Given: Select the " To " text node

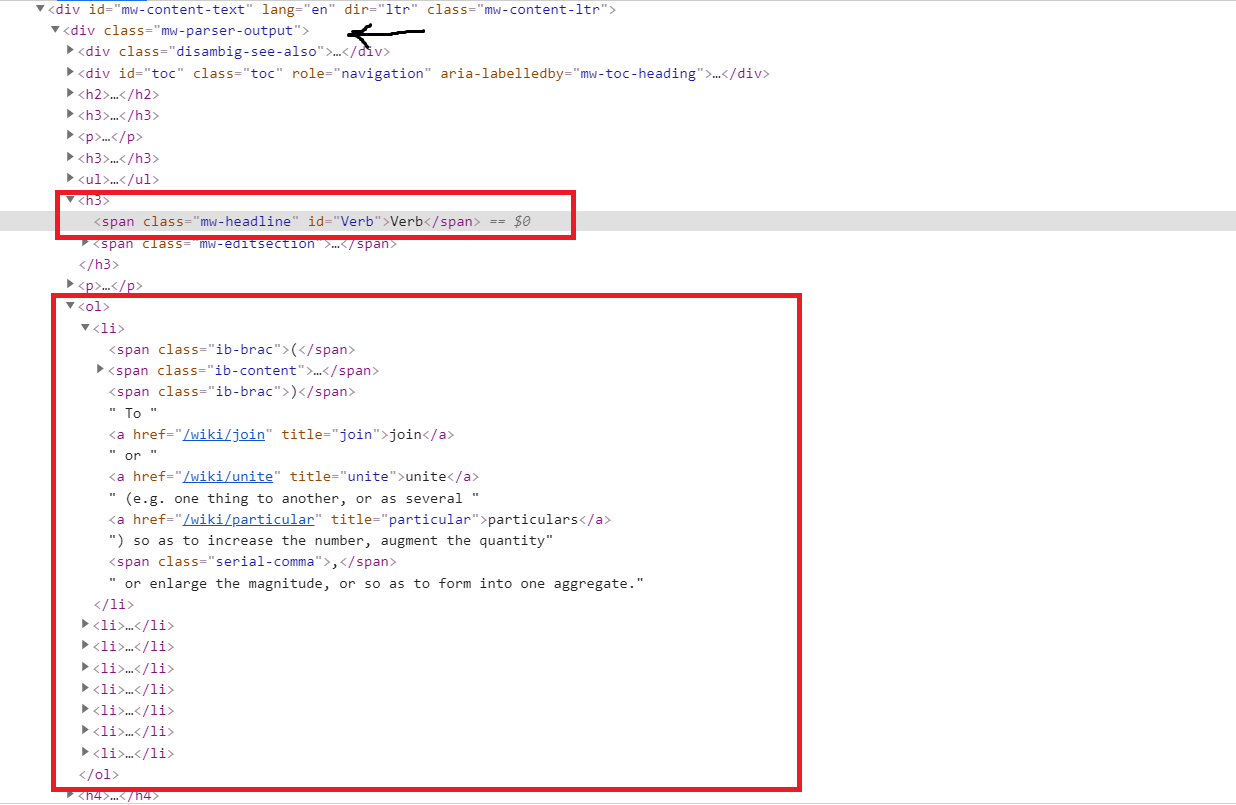Looking at the screenshot, I should (133, 413).
